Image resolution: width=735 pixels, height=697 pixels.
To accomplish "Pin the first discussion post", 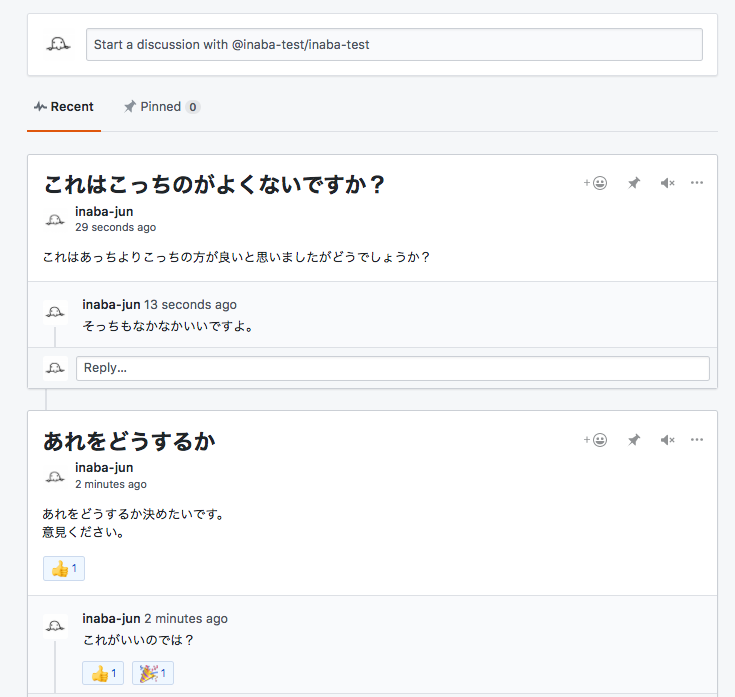I will point(633,183).
